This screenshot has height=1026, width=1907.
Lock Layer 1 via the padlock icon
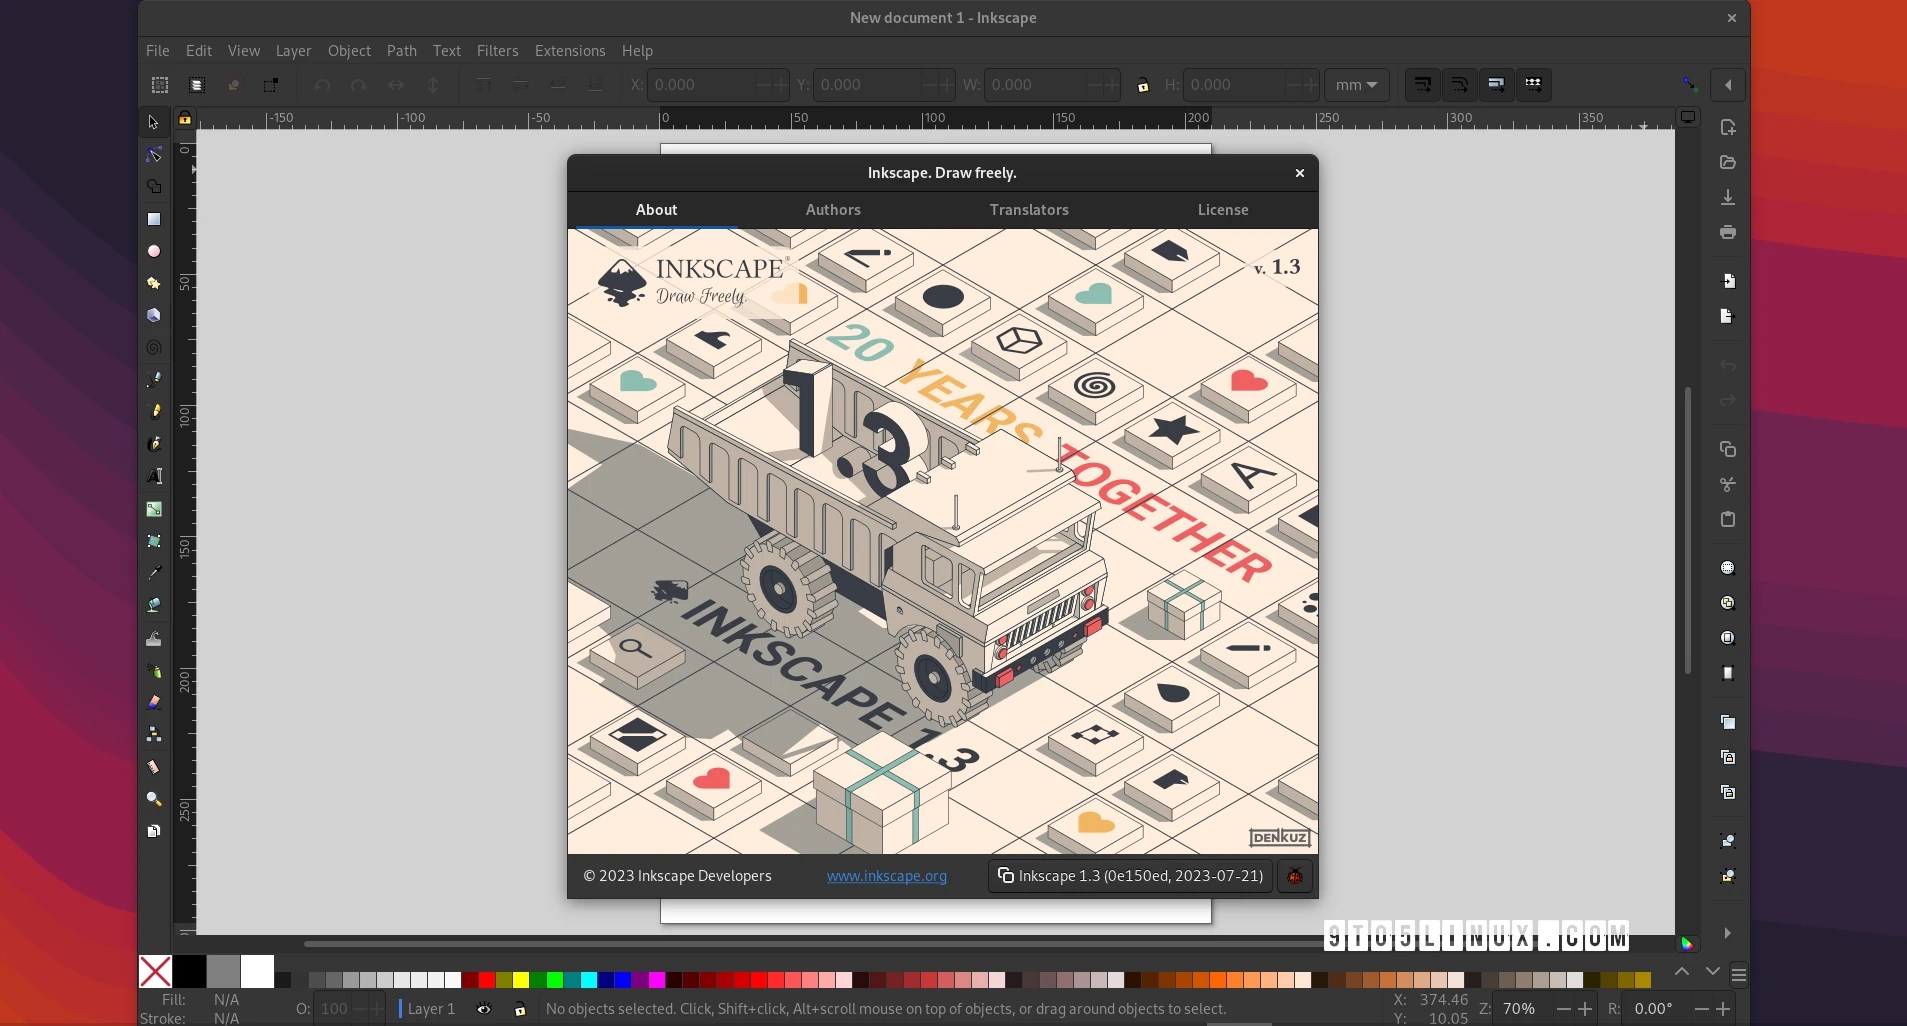click(520, 1009)
